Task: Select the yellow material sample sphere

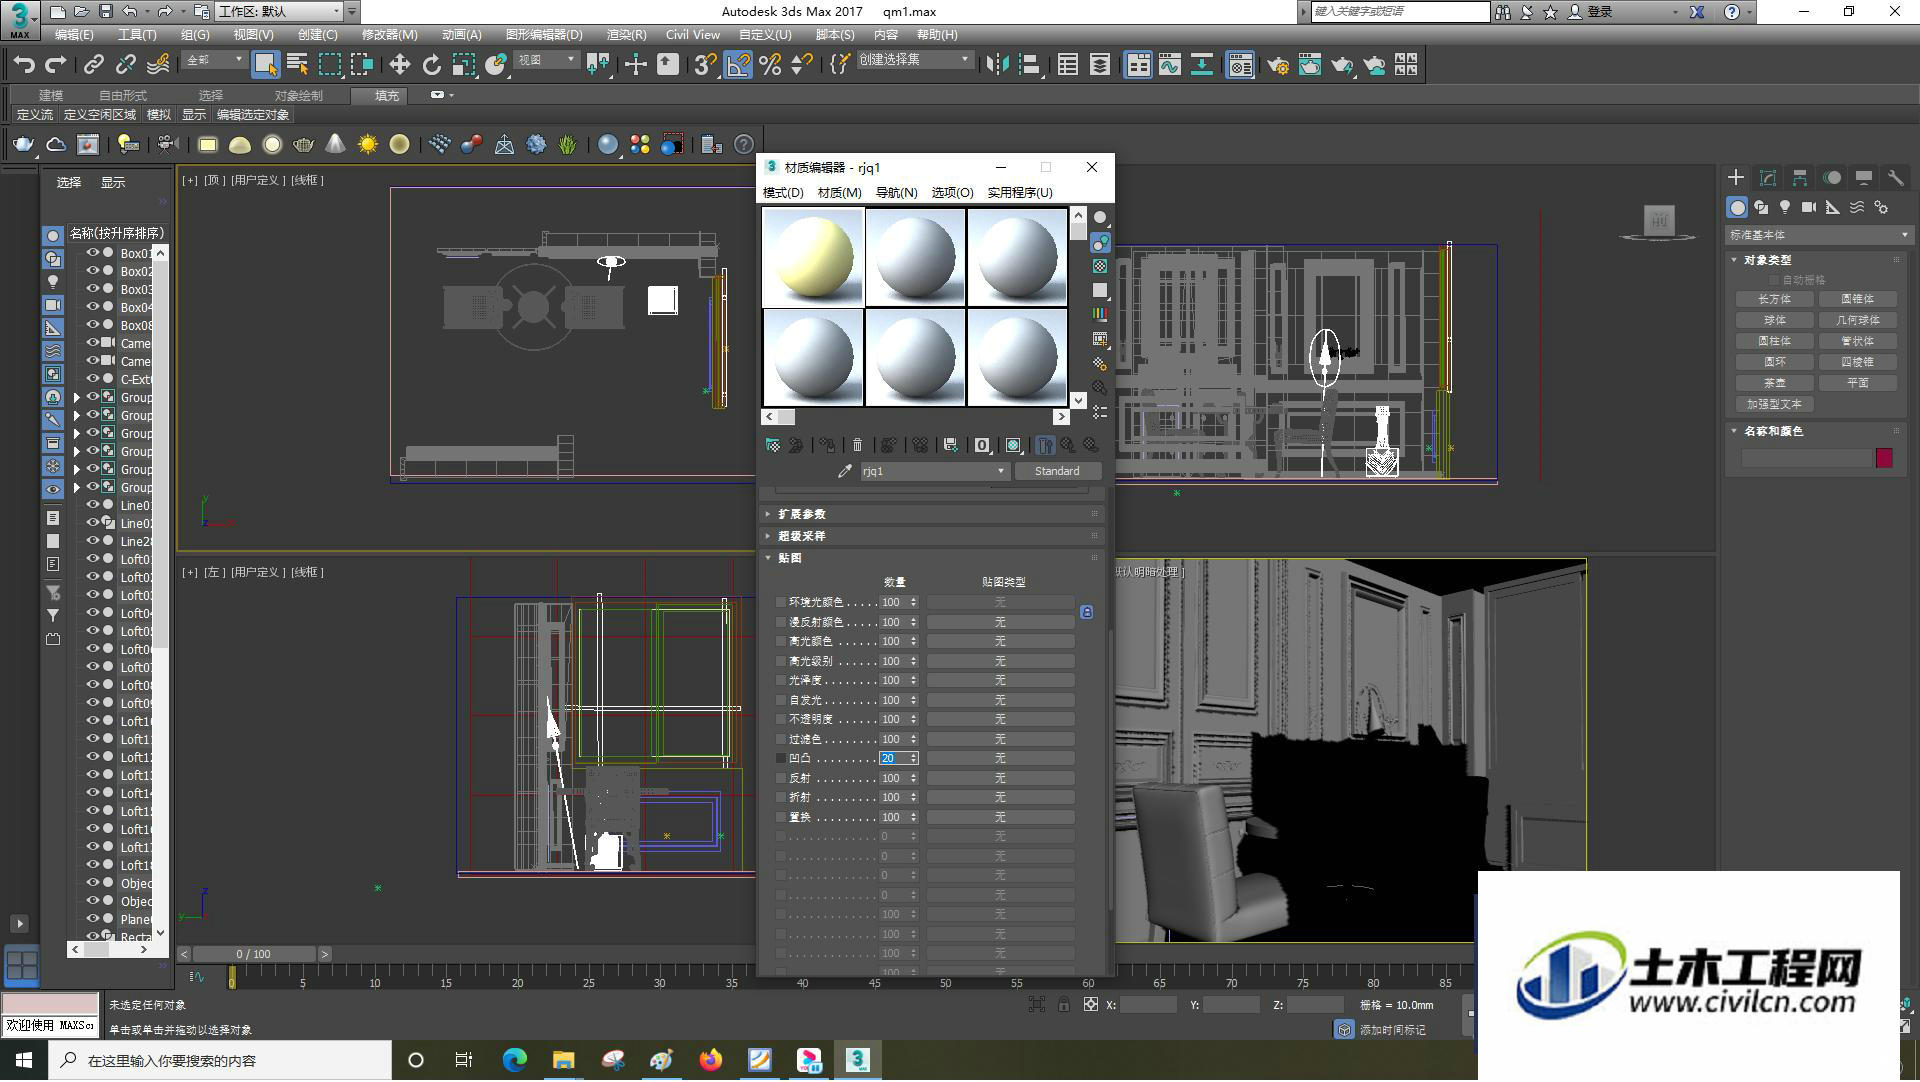Action: [x=813, y=256]
